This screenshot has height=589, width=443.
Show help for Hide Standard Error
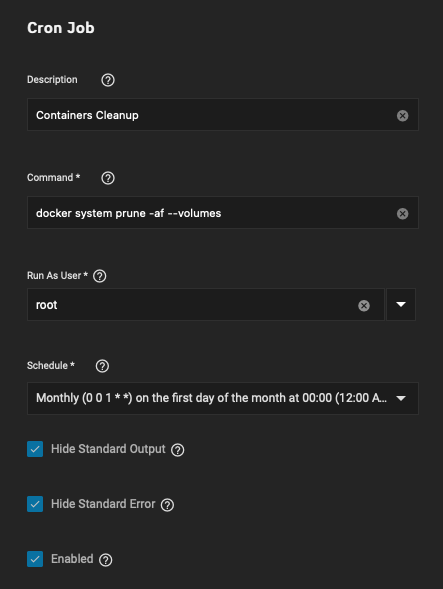167,505
